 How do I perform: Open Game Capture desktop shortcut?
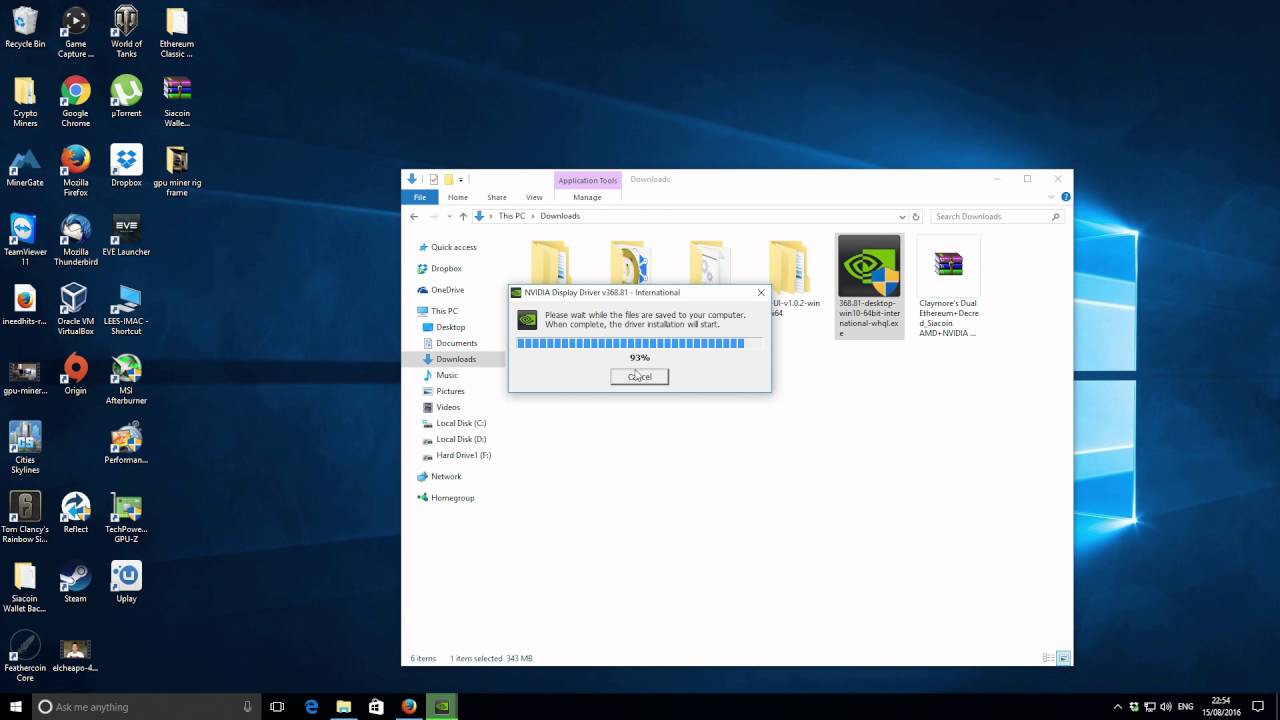tap(75, 32)
